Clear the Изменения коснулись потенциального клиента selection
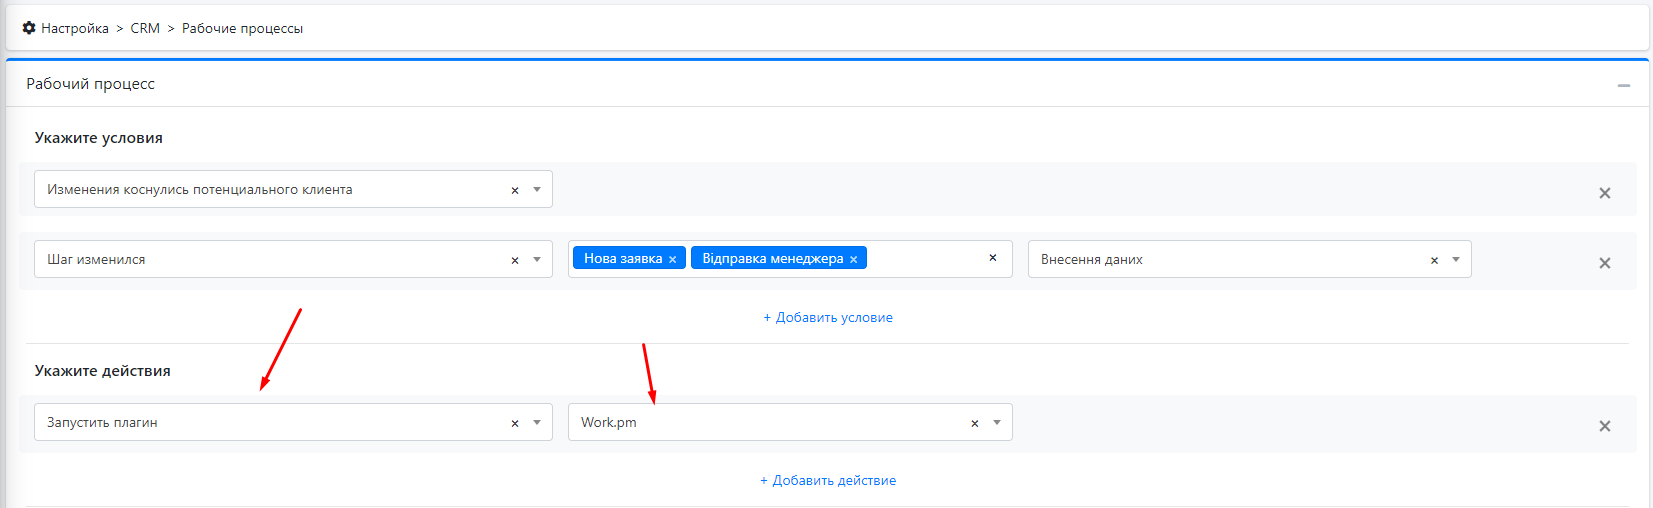Image resolution: width=1653 pixels, height=508 pixels. (515, 190)
